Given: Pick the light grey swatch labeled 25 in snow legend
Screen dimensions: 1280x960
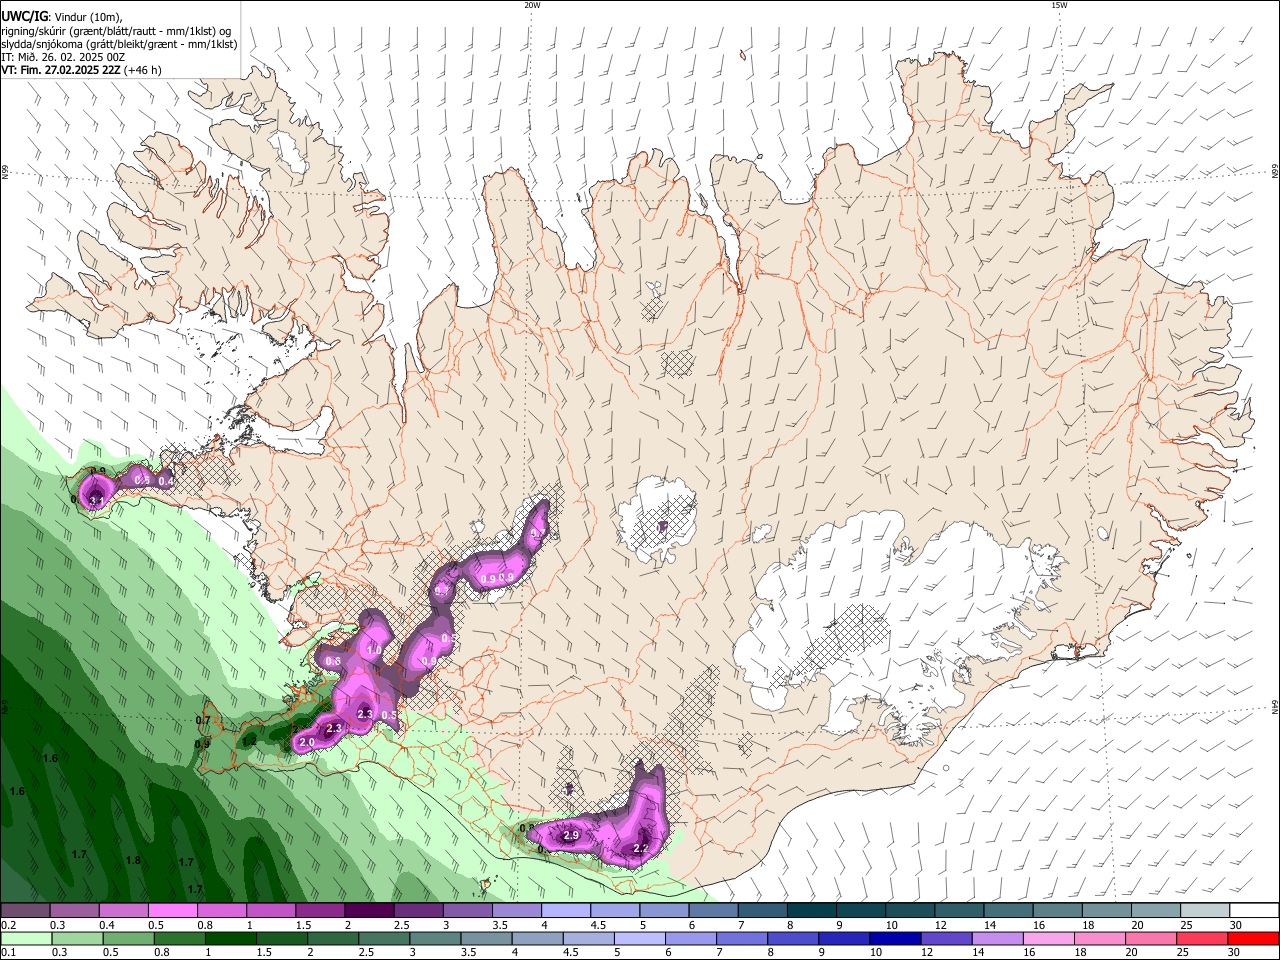Looking at the screenshot, I should pos(1205,911).
